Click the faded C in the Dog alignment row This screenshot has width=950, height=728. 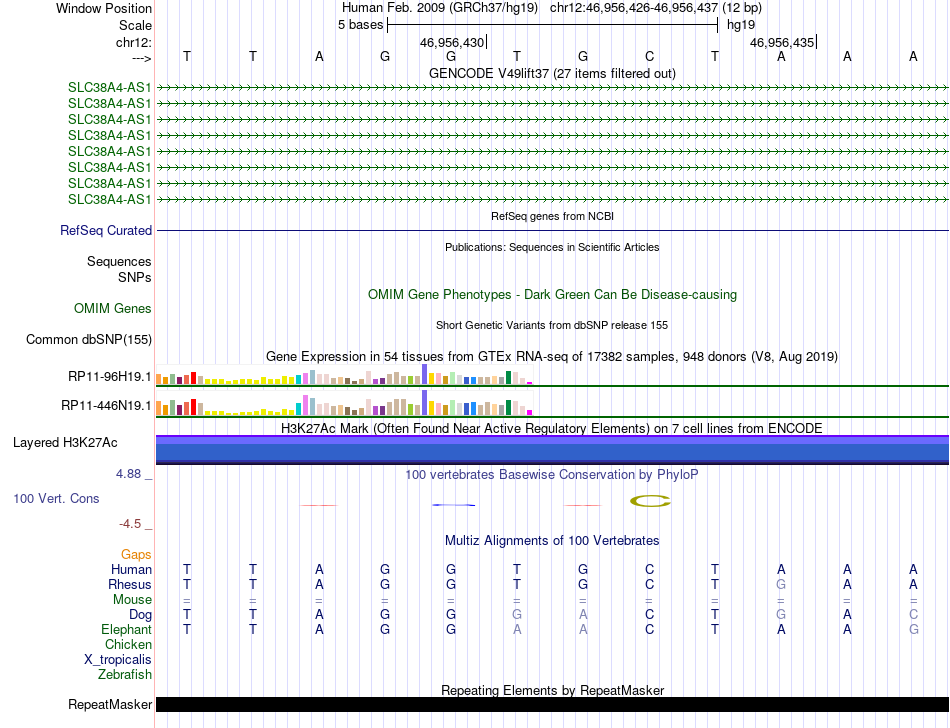914,615
